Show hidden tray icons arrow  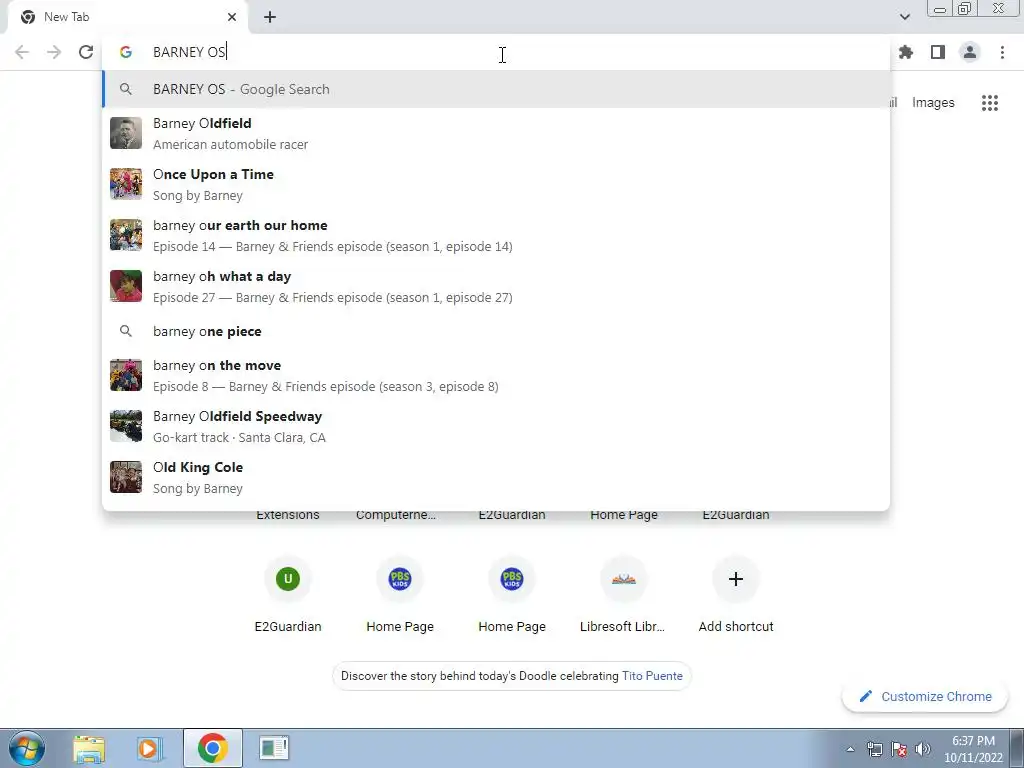(850, 749)
